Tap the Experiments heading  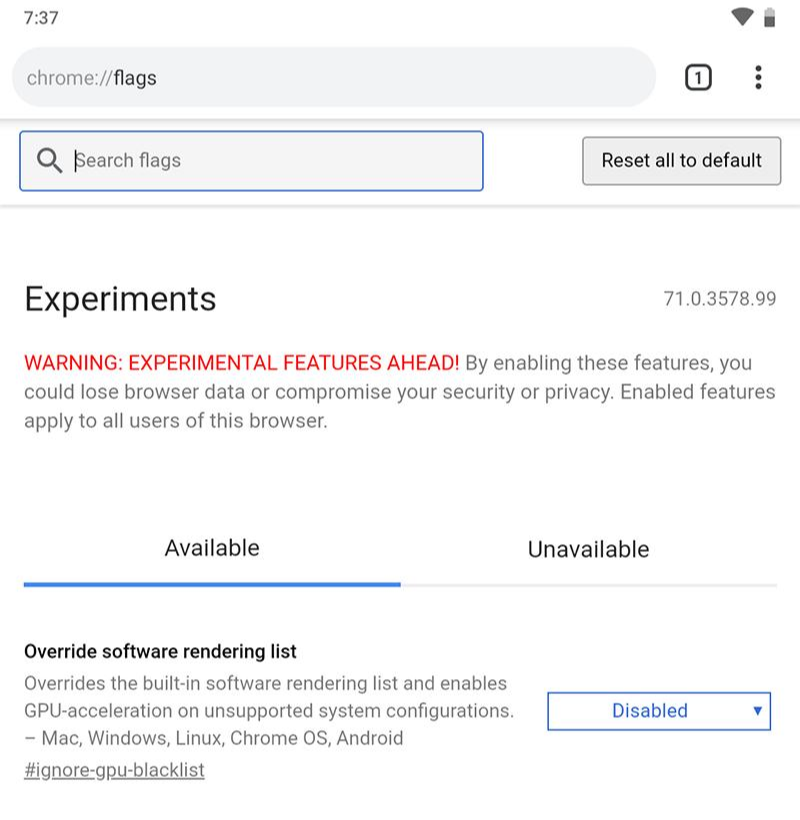120,299
